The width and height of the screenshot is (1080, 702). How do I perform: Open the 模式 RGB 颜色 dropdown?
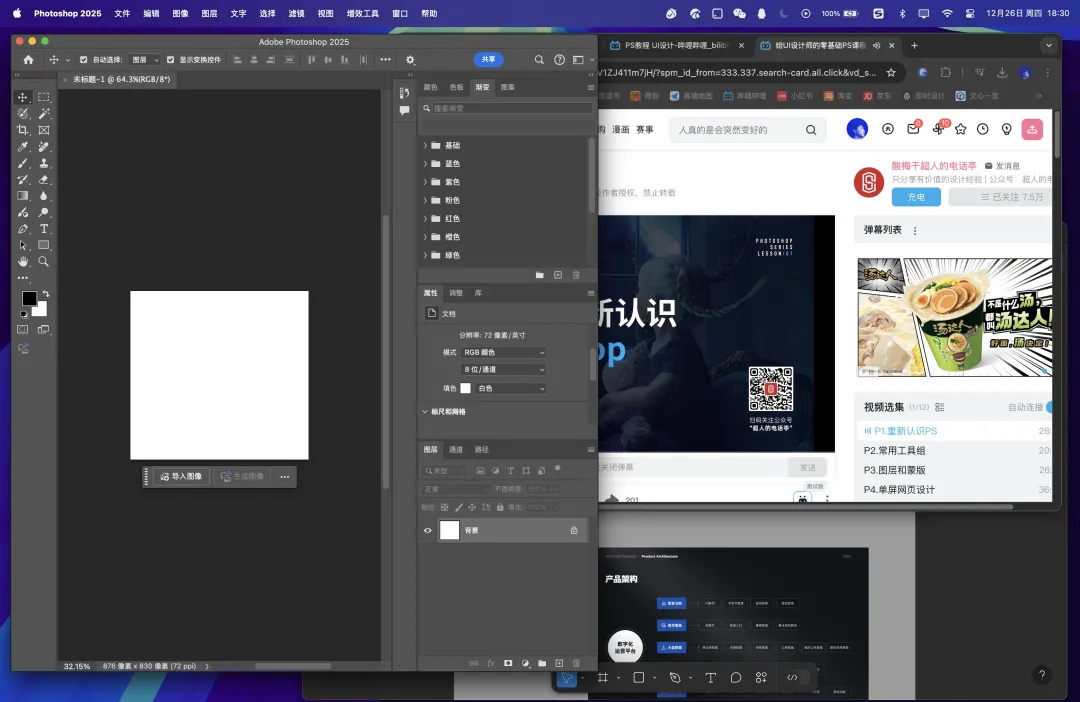[504, 353]
